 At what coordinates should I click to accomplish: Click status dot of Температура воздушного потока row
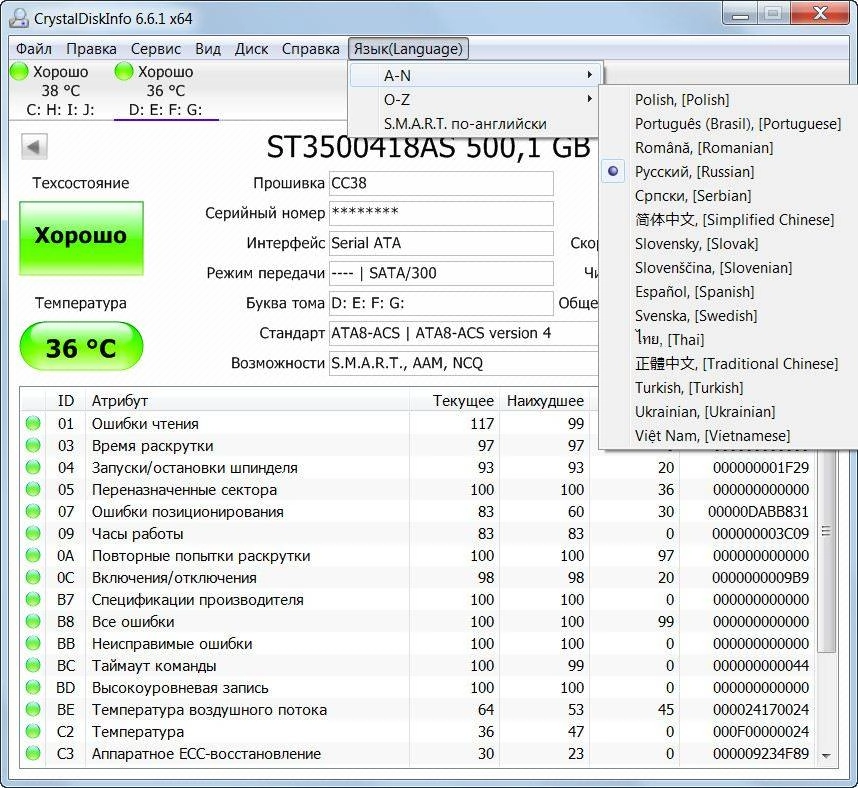[33, 709]
